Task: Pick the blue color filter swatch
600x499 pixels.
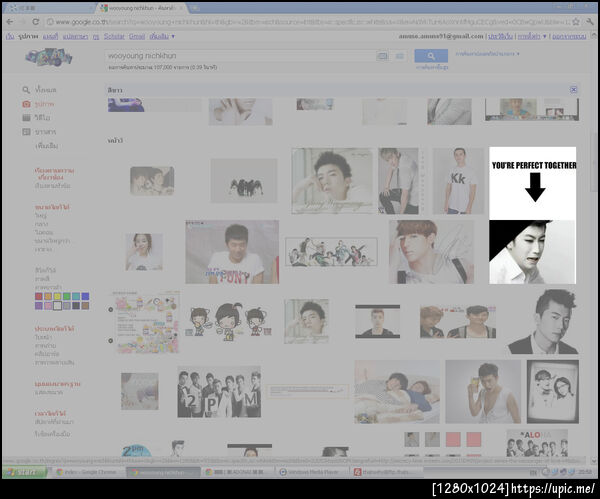Action: [85, 296]
